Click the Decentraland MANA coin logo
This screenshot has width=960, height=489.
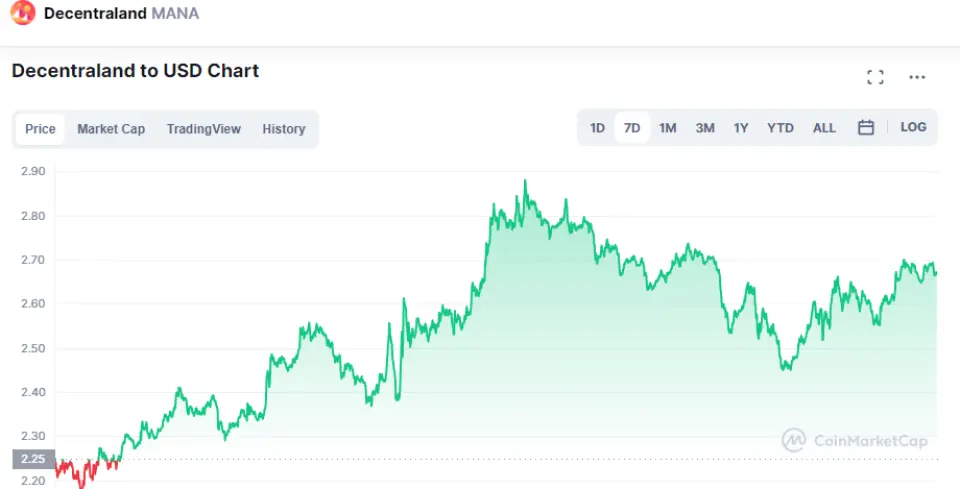tap(22, 14)
